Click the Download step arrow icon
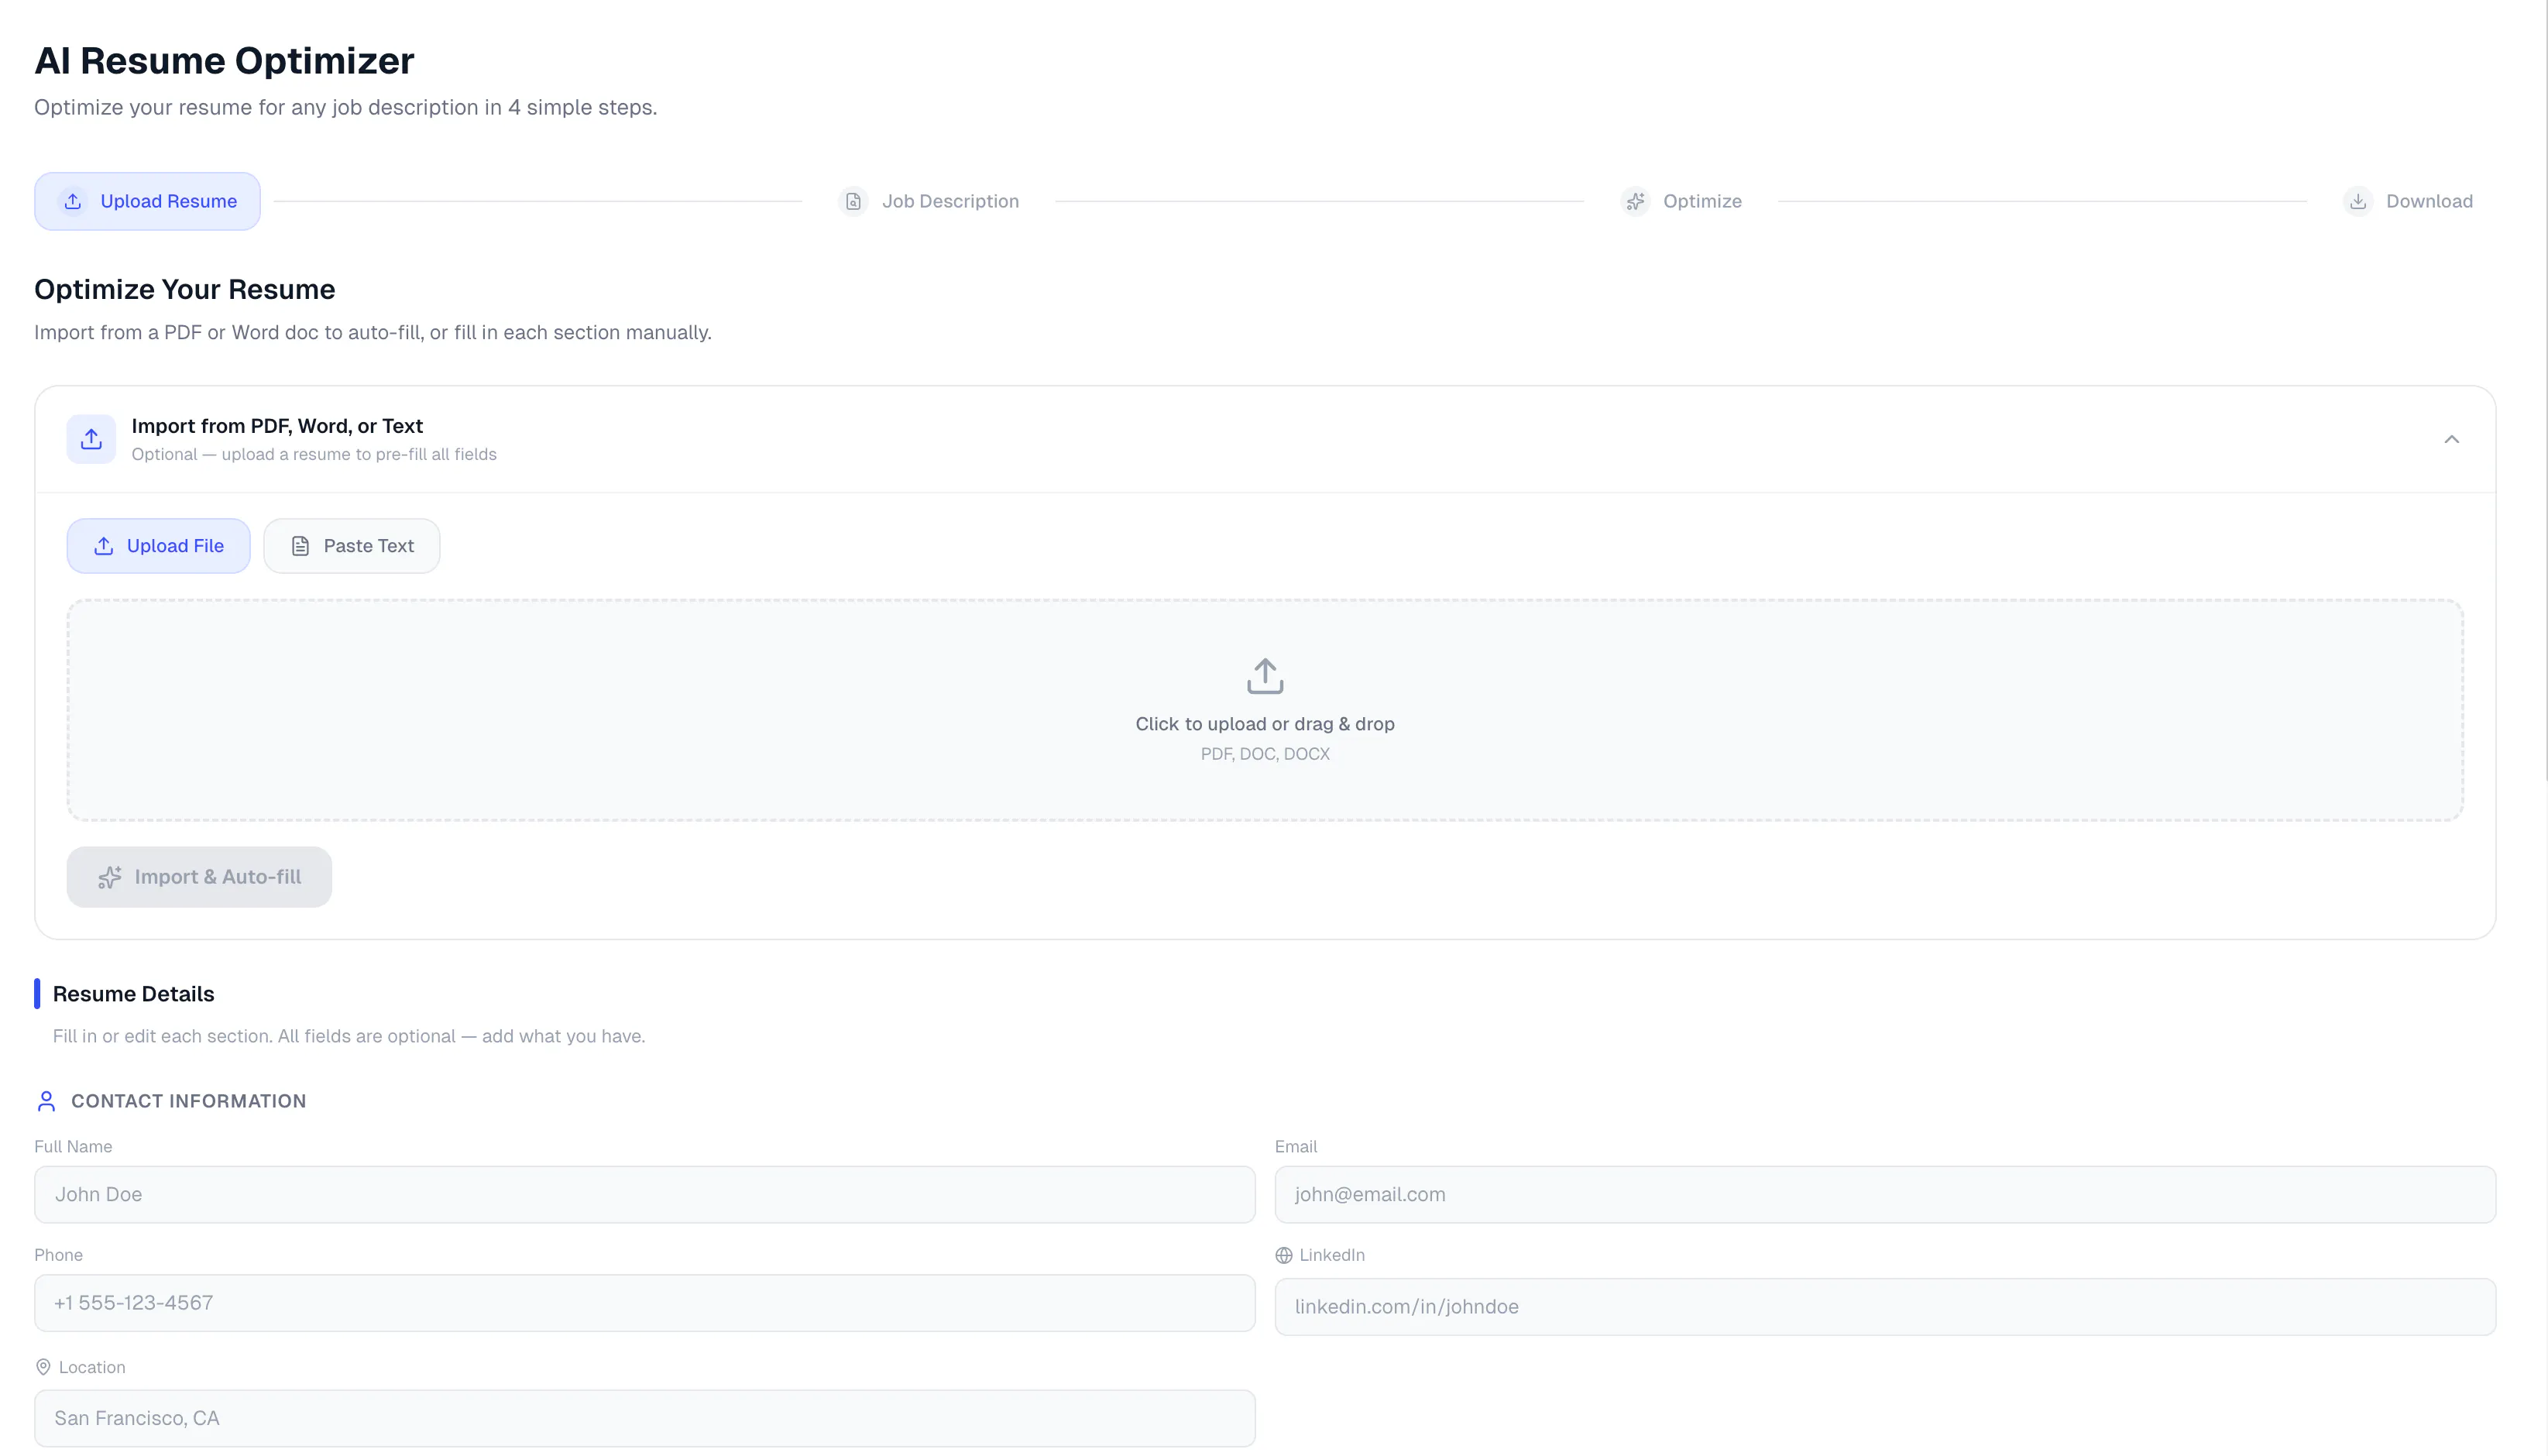This screenshot has height=1456, width=2548. (x=2358, y=201)
